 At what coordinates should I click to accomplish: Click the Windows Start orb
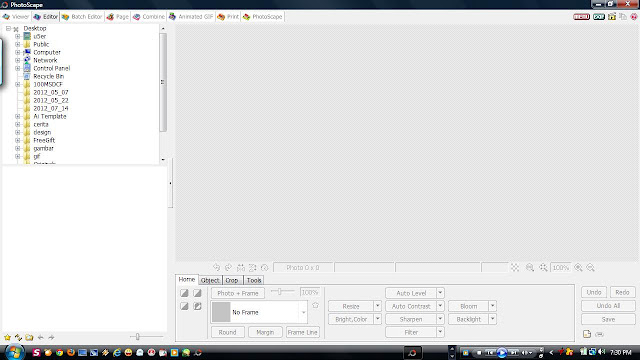tap(14, 352)
